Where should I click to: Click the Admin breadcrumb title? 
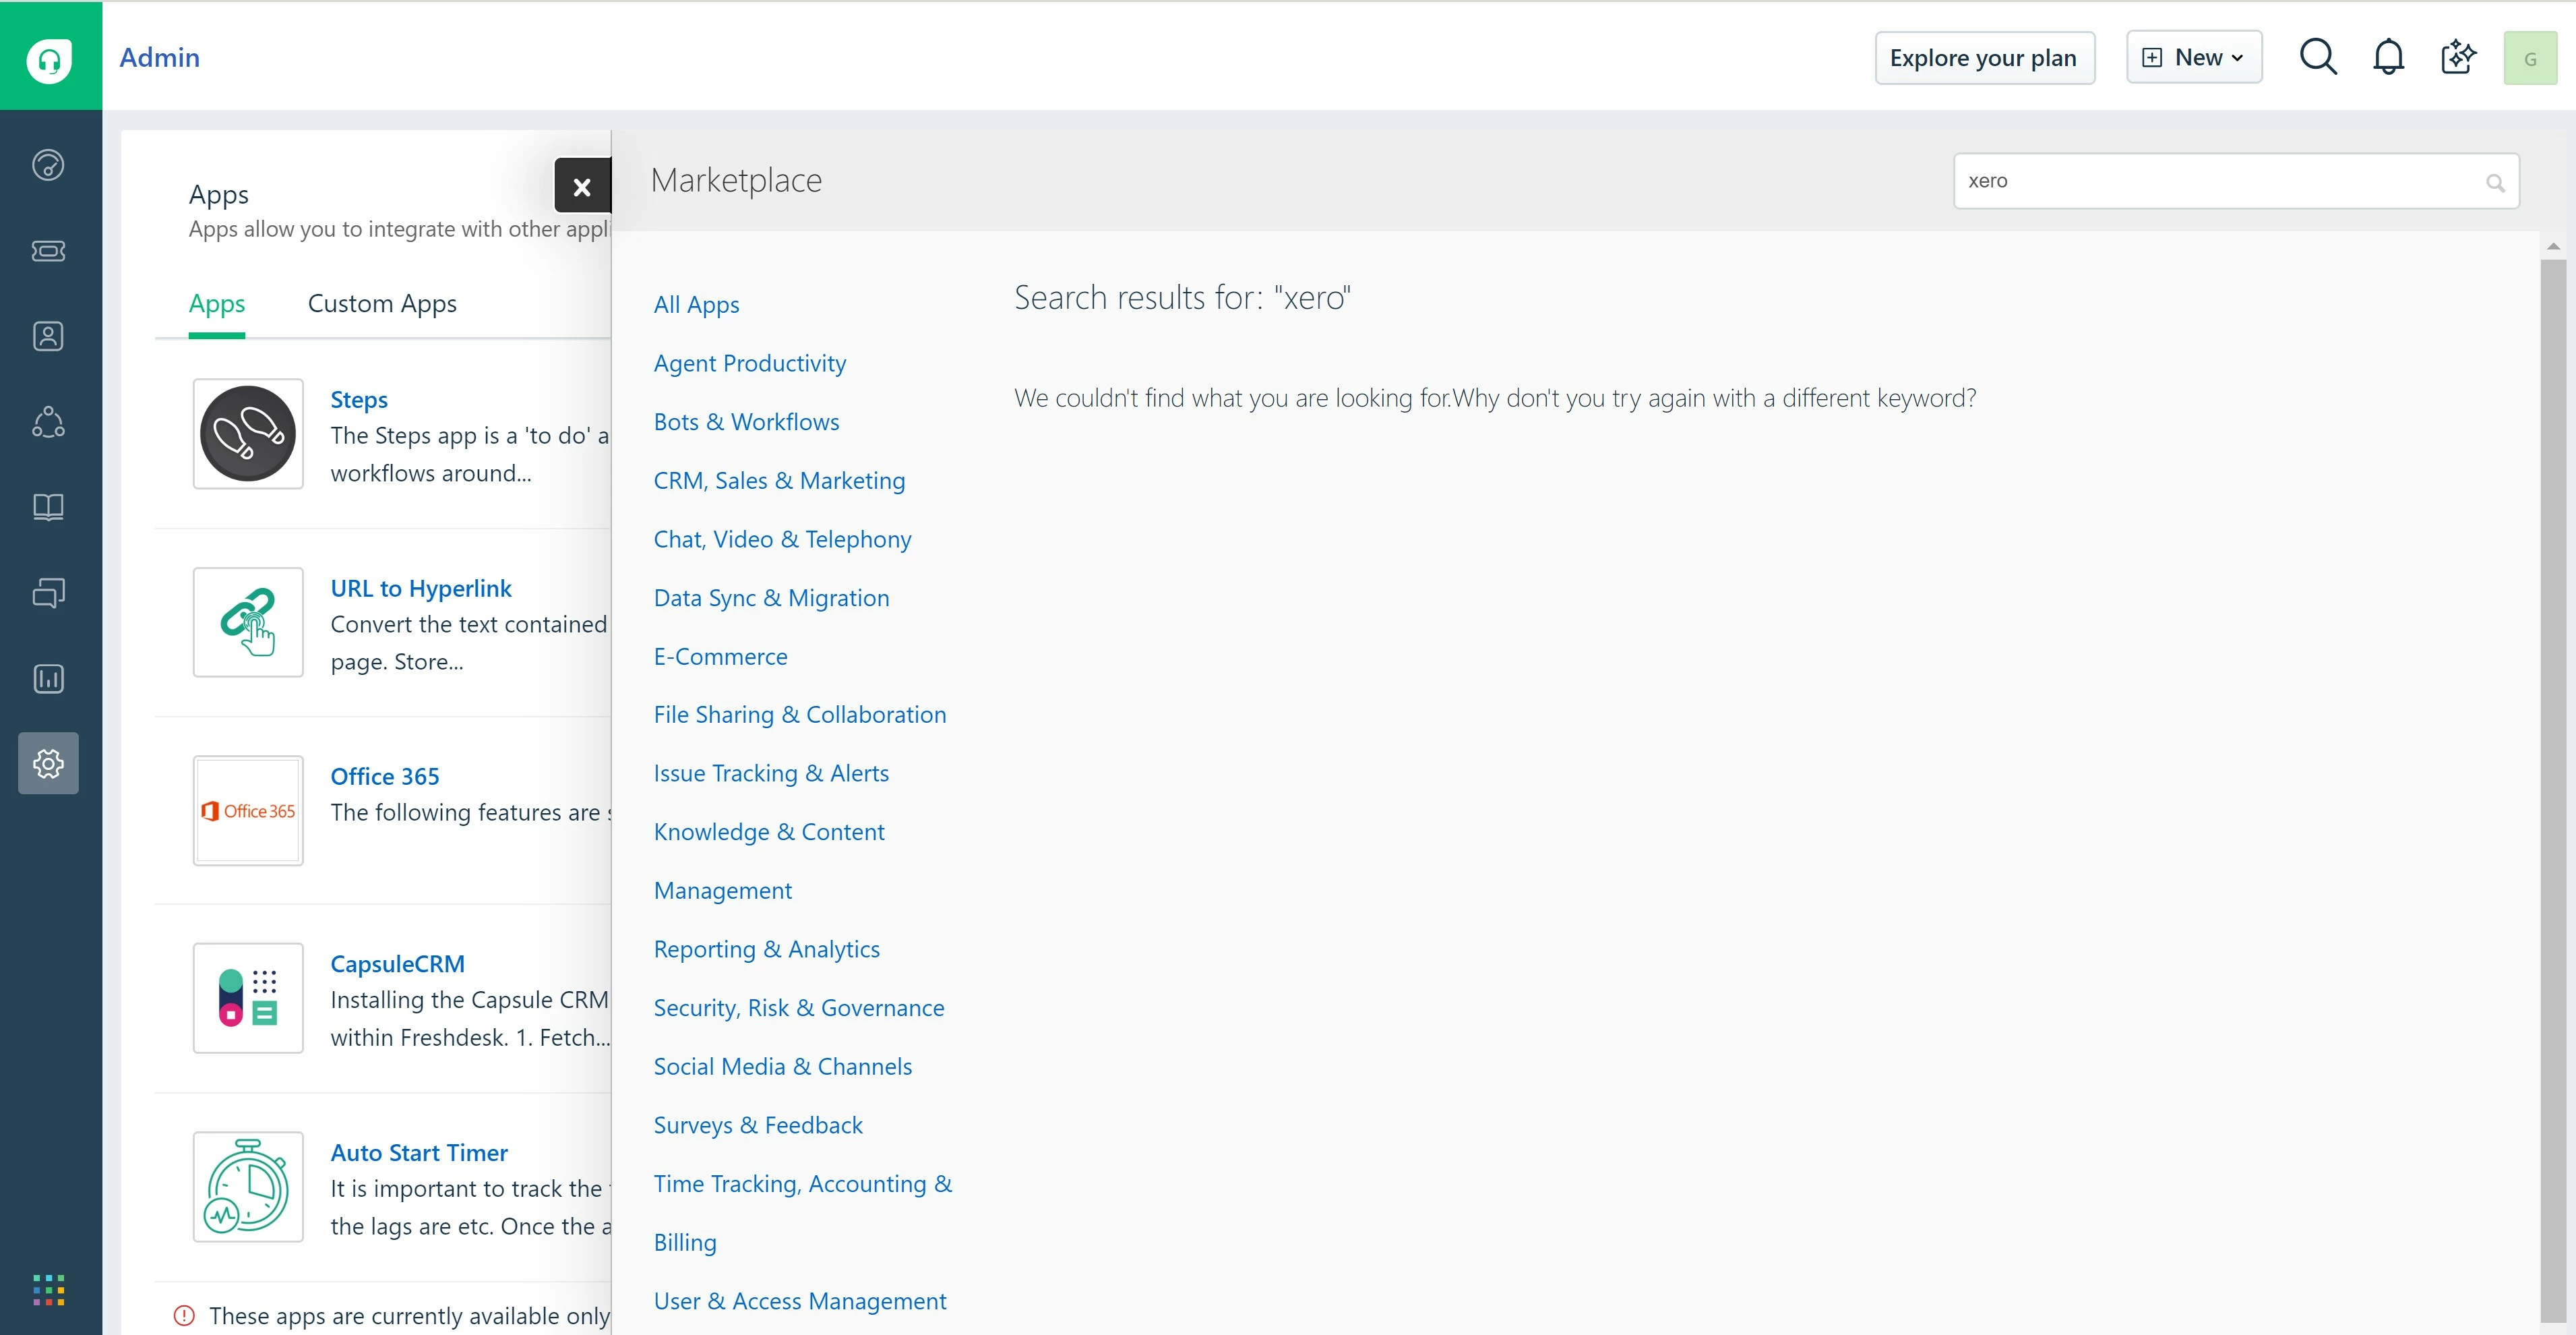tap(160, 58)
